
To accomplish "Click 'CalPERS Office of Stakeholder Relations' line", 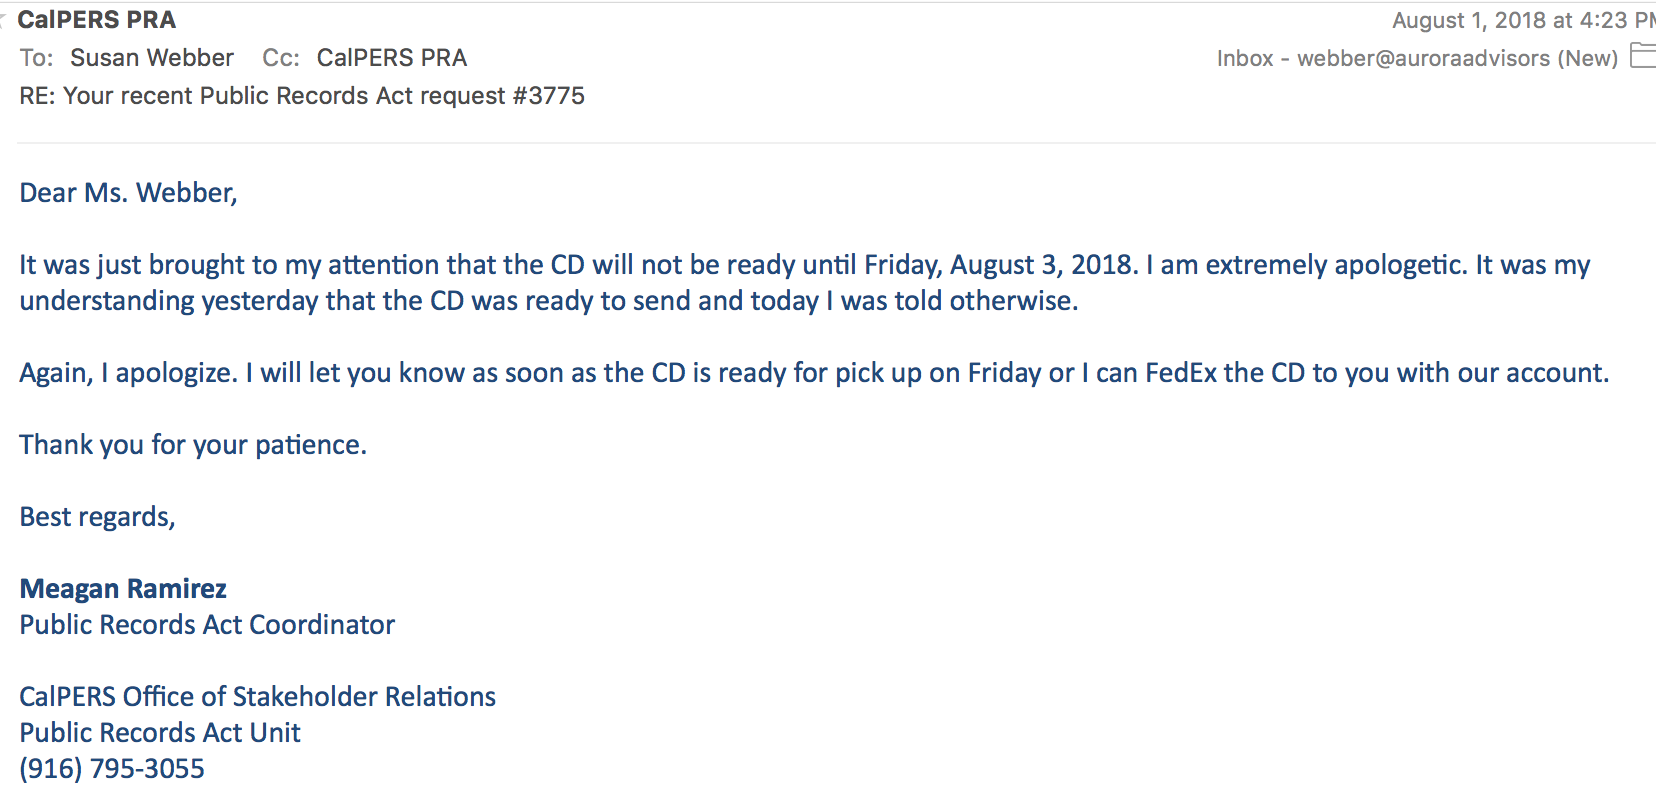I will pyautogui.click(x=258, y=697).
